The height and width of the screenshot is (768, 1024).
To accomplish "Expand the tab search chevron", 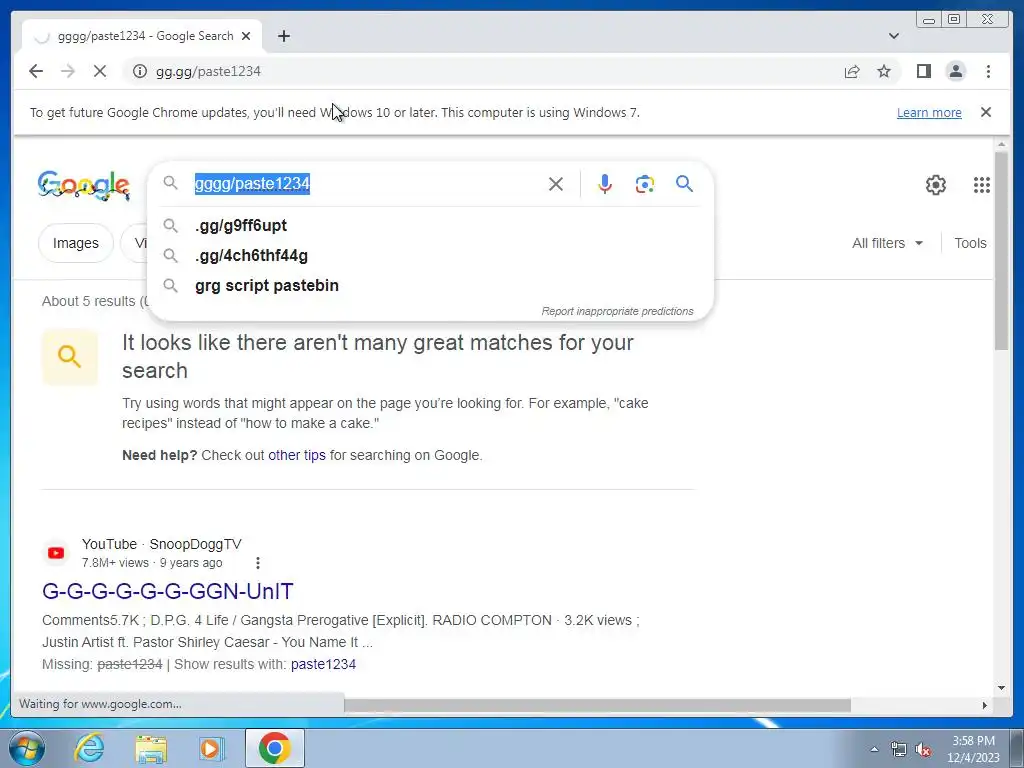I will (894, 36).
